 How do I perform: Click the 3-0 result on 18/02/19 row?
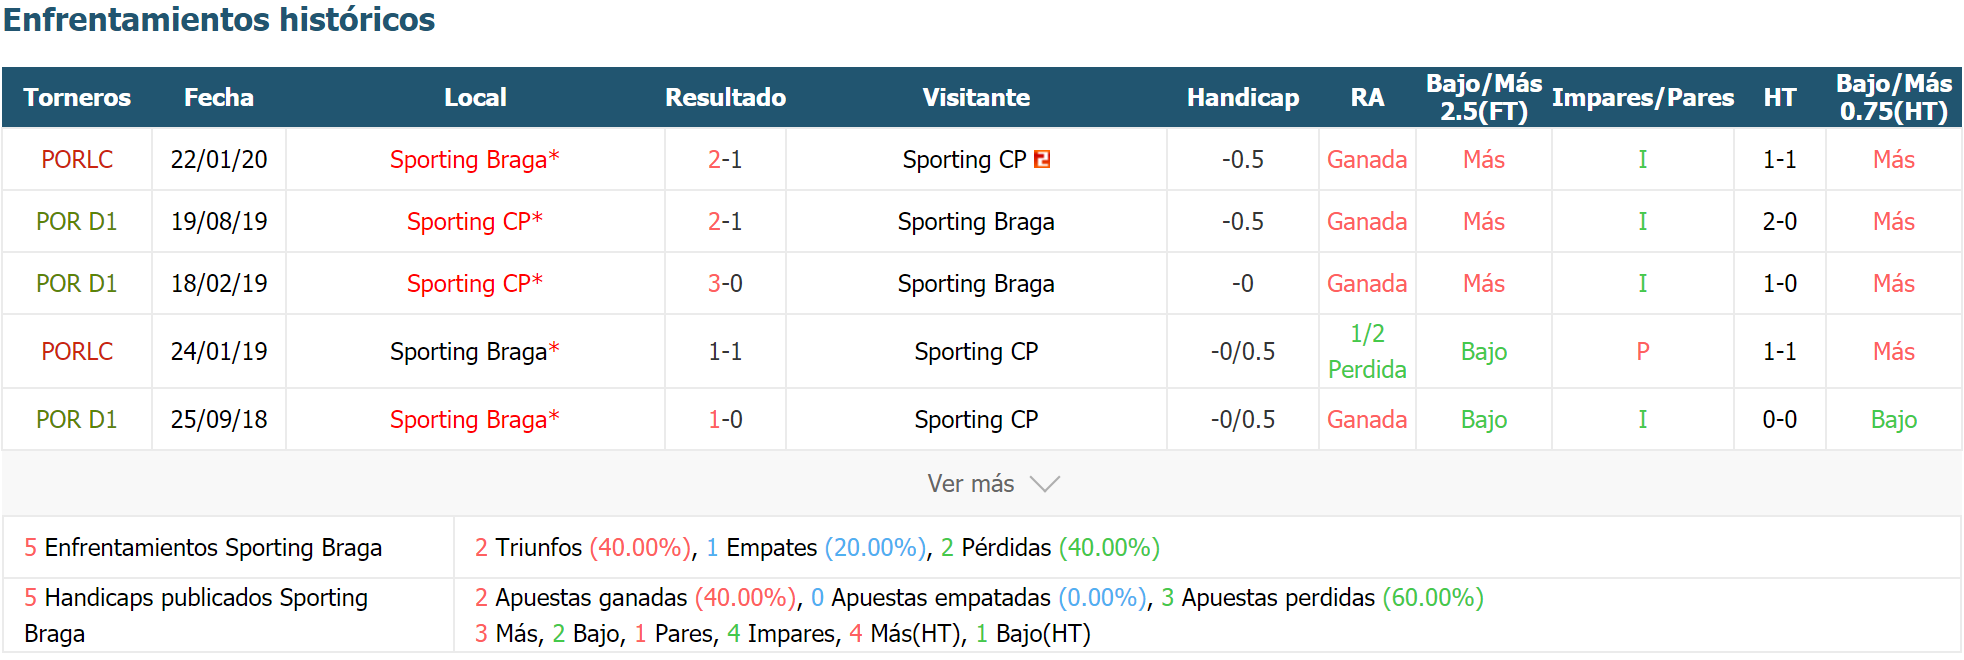[x=725, y=283]
